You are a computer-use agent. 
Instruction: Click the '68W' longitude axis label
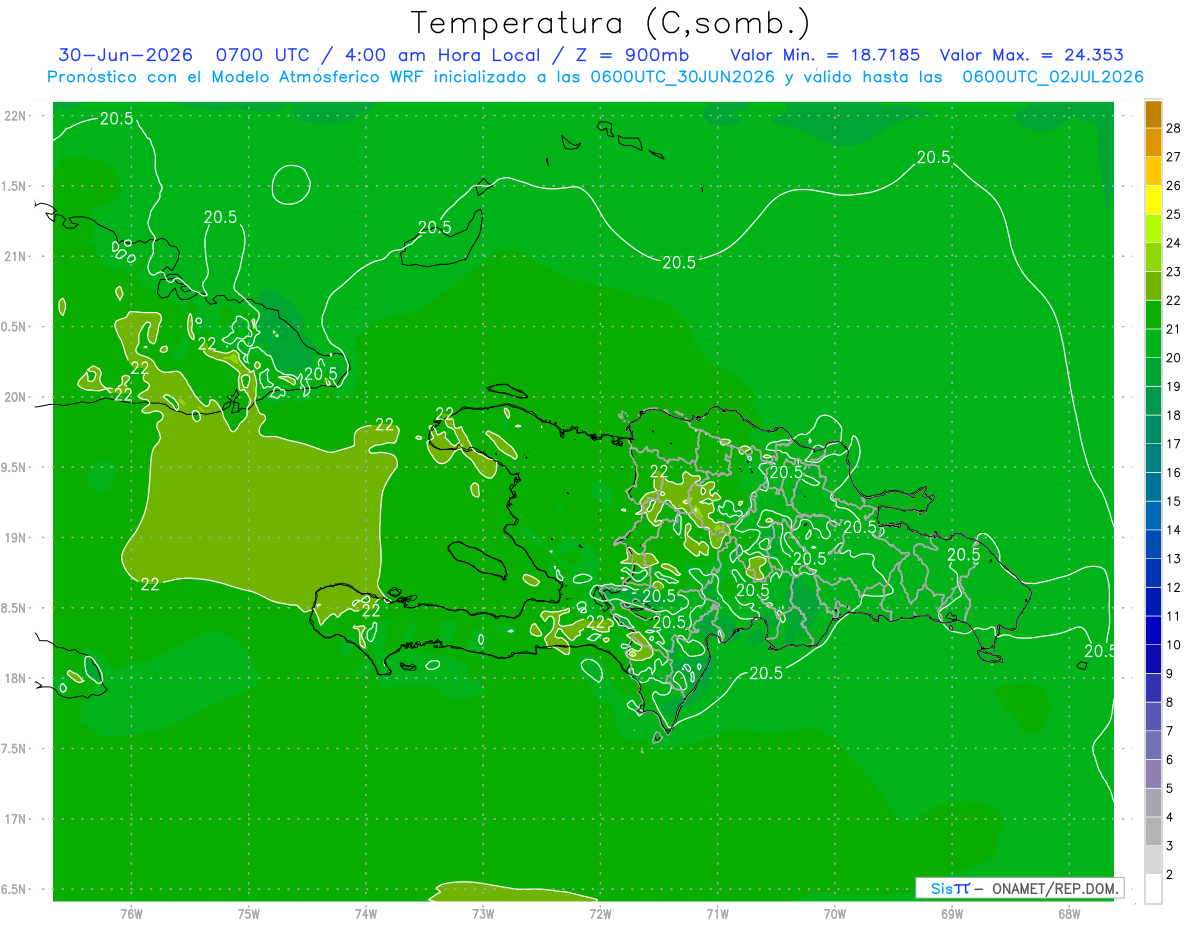tap(1069, 913)
